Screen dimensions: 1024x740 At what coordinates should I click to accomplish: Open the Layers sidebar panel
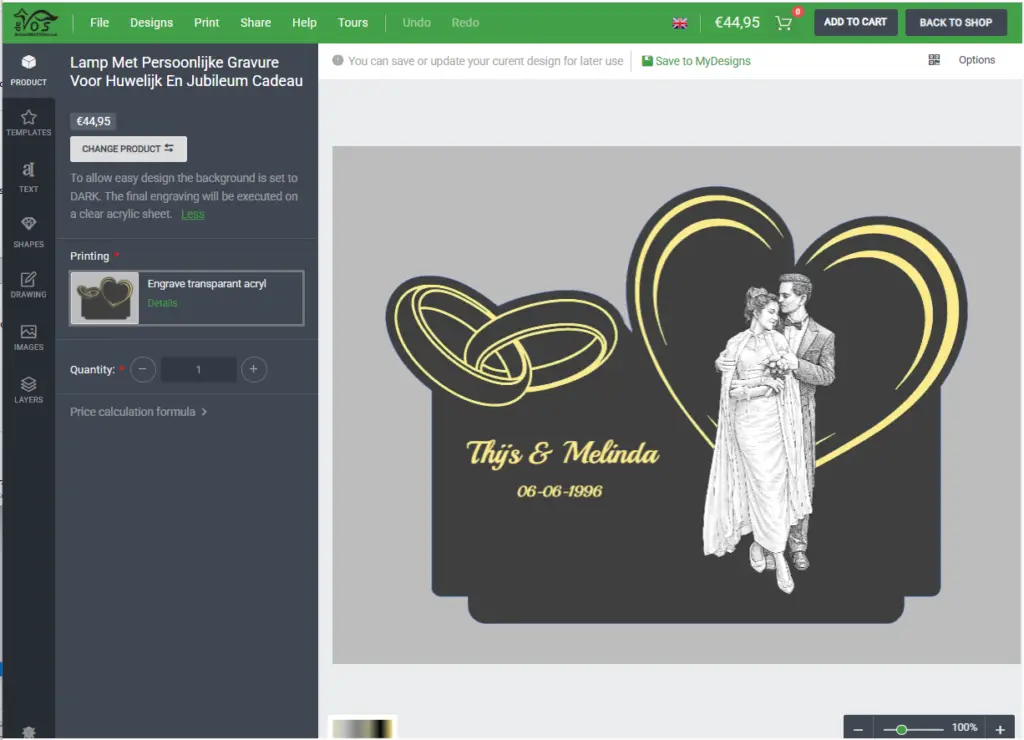pyautogui.click(x=28, y=390)
